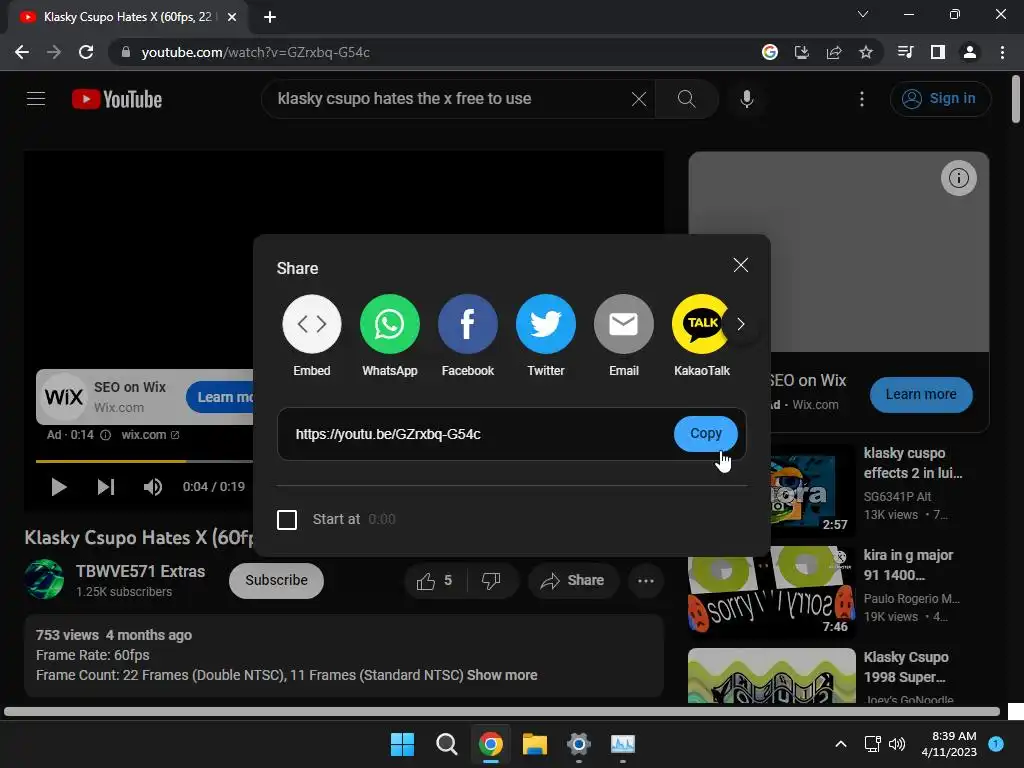Toggle Chrome side panel

point(937,52)
